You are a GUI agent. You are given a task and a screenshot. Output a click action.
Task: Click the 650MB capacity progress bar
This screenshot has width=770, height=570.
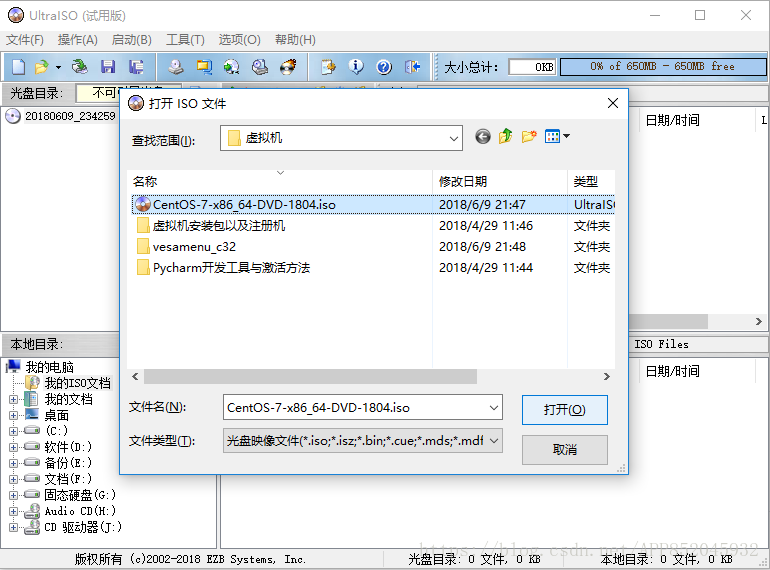tap(662, 67)
